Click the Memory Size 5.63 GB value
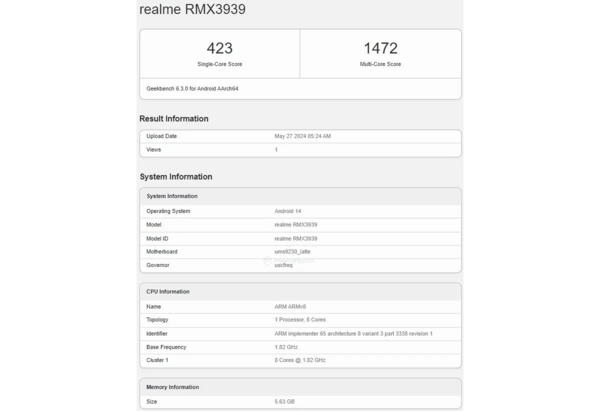The height and width of the screenshot is (411, 600). tap(284, 401)
